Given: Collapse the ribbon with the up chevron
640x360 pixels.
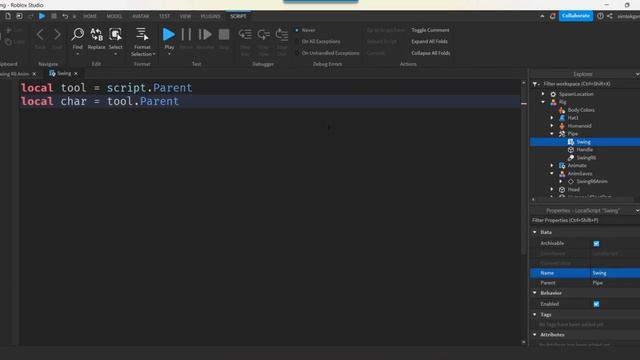Looking at the screenshot, I should point(542,16).
